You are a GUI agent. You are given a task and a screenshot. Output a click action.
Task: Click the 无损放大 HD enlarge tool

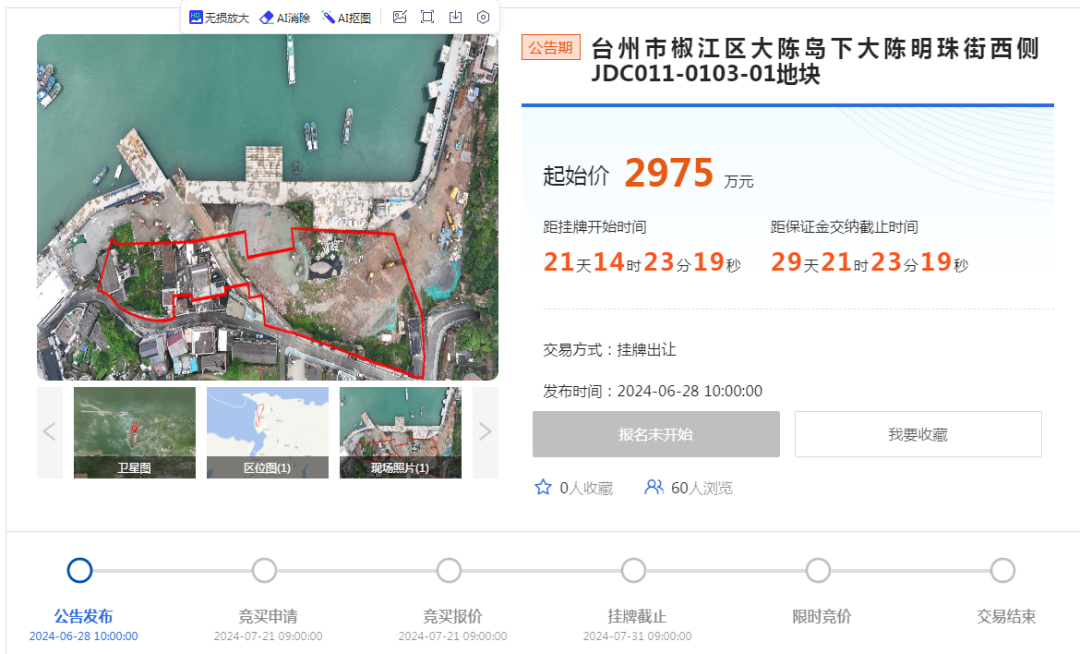tap(218, 17)
